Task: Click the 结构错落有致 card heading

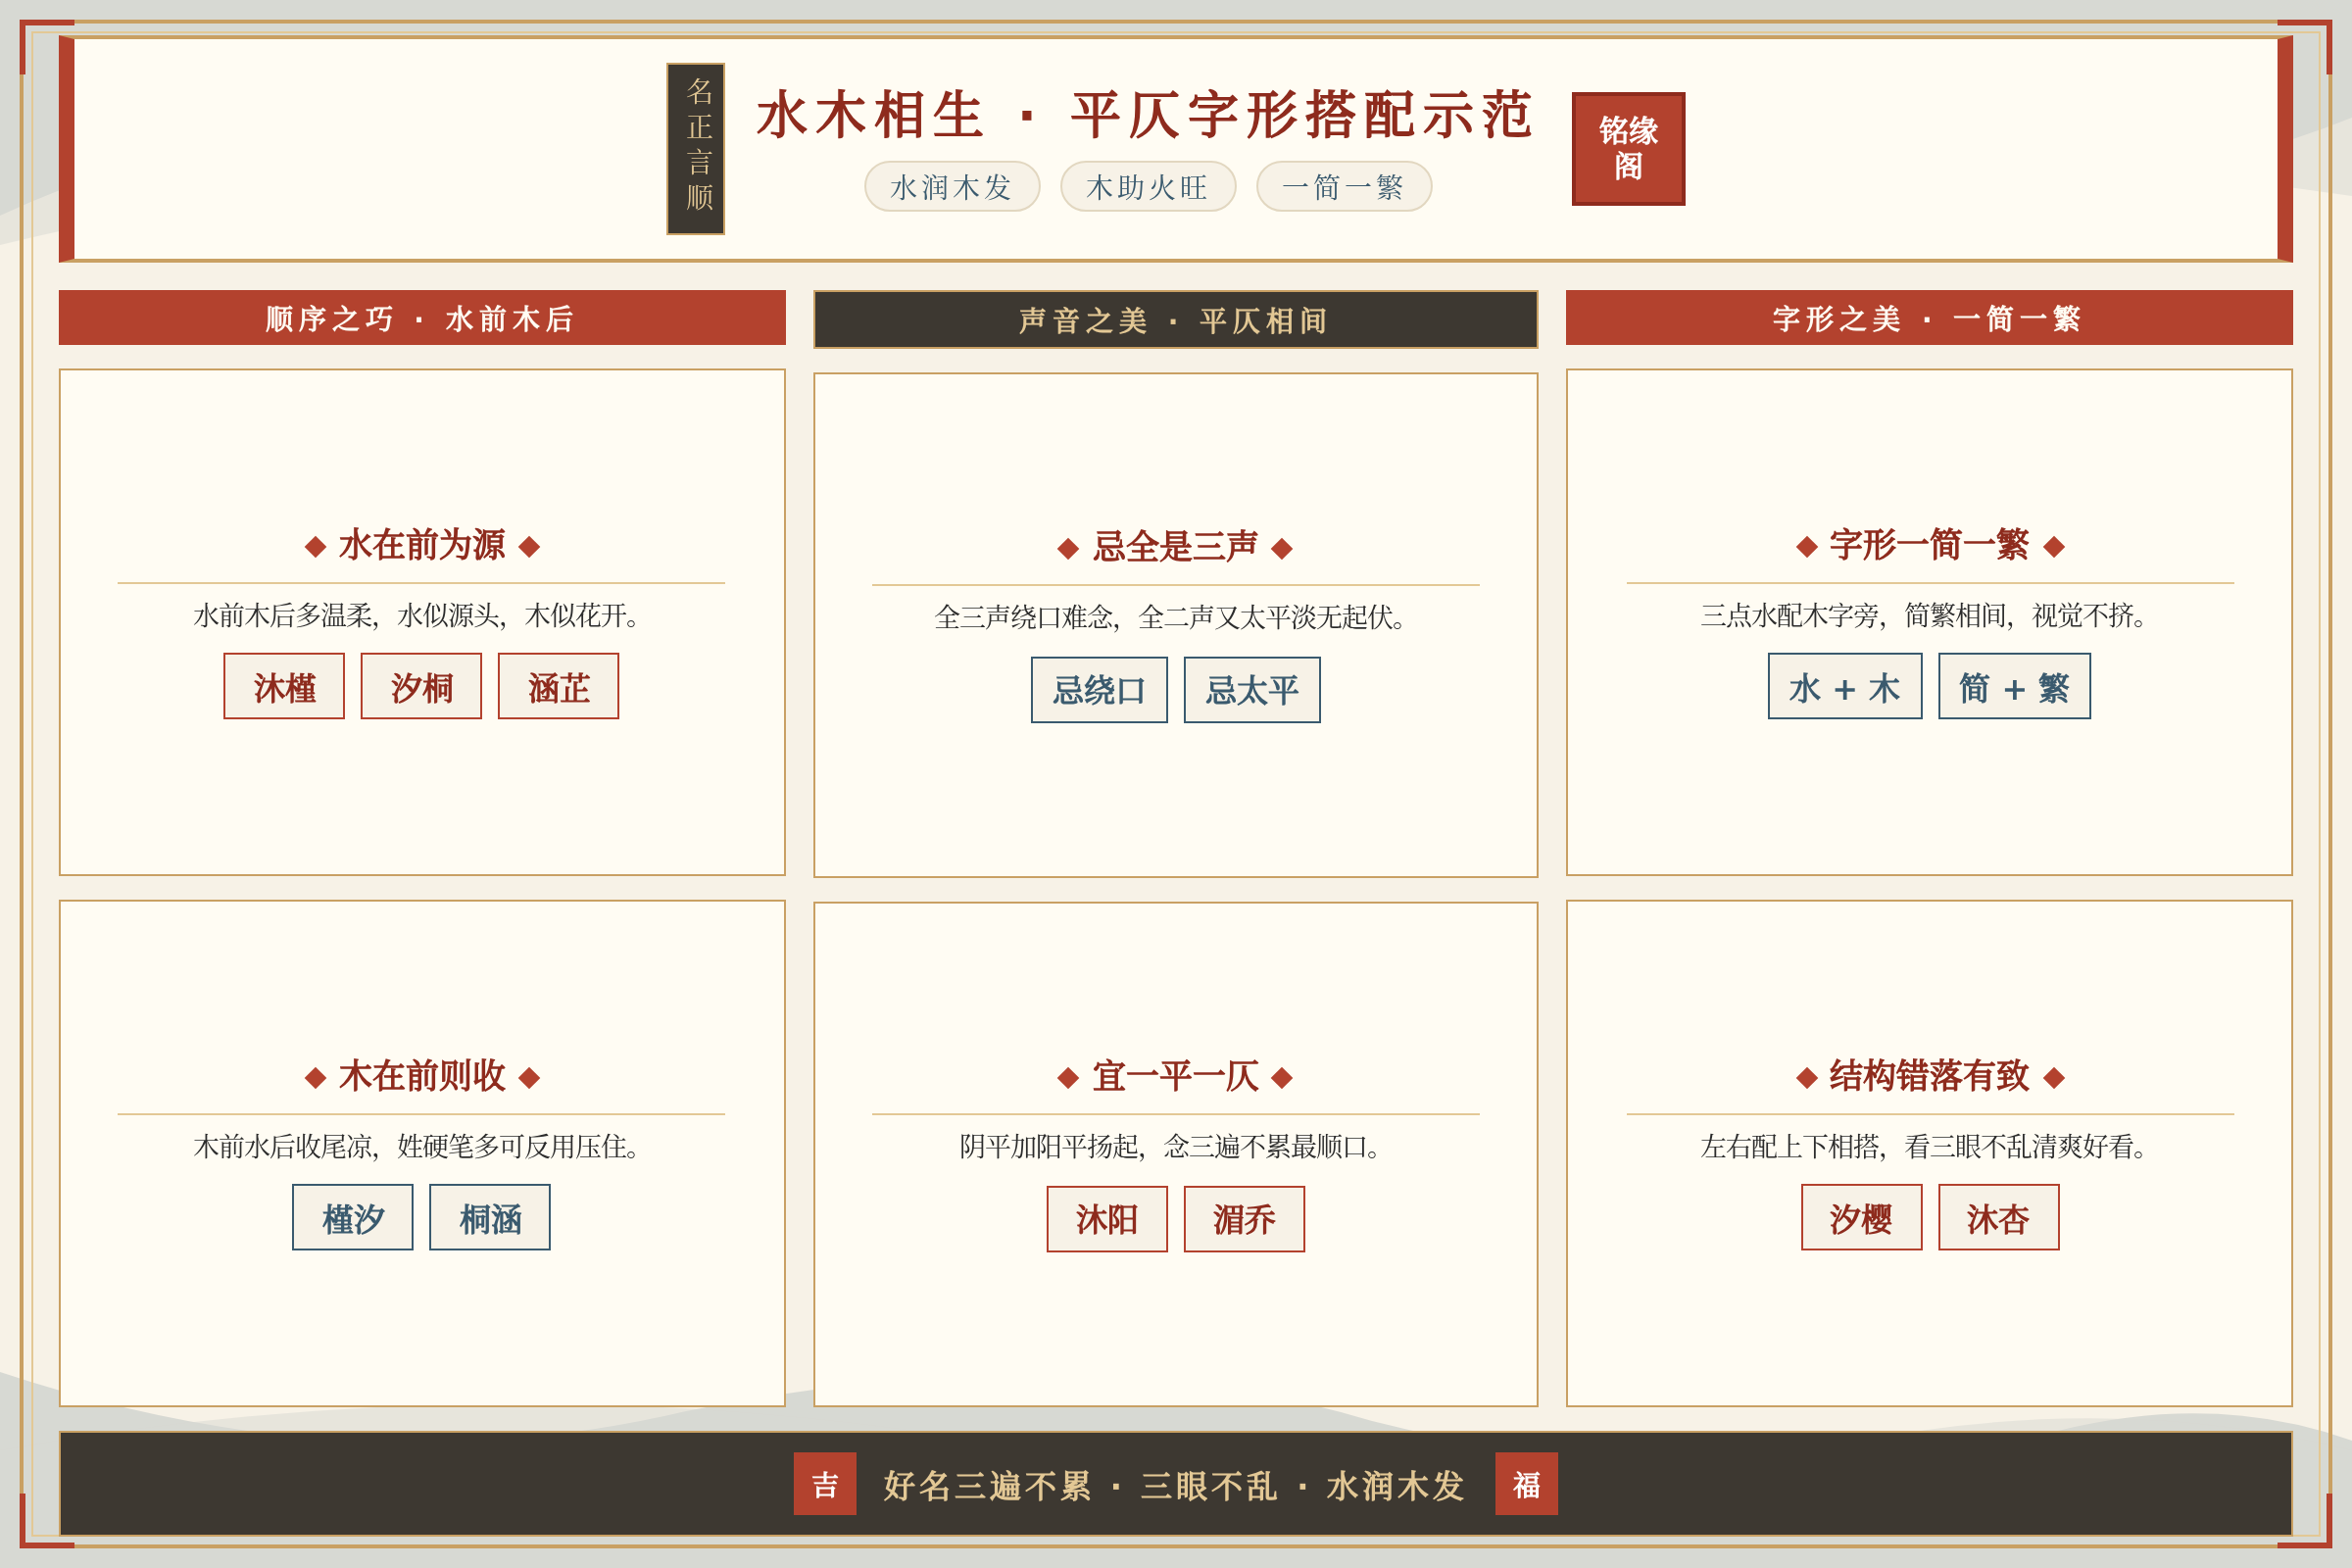Action: pyautogui.click(x=1930, y=1076)
